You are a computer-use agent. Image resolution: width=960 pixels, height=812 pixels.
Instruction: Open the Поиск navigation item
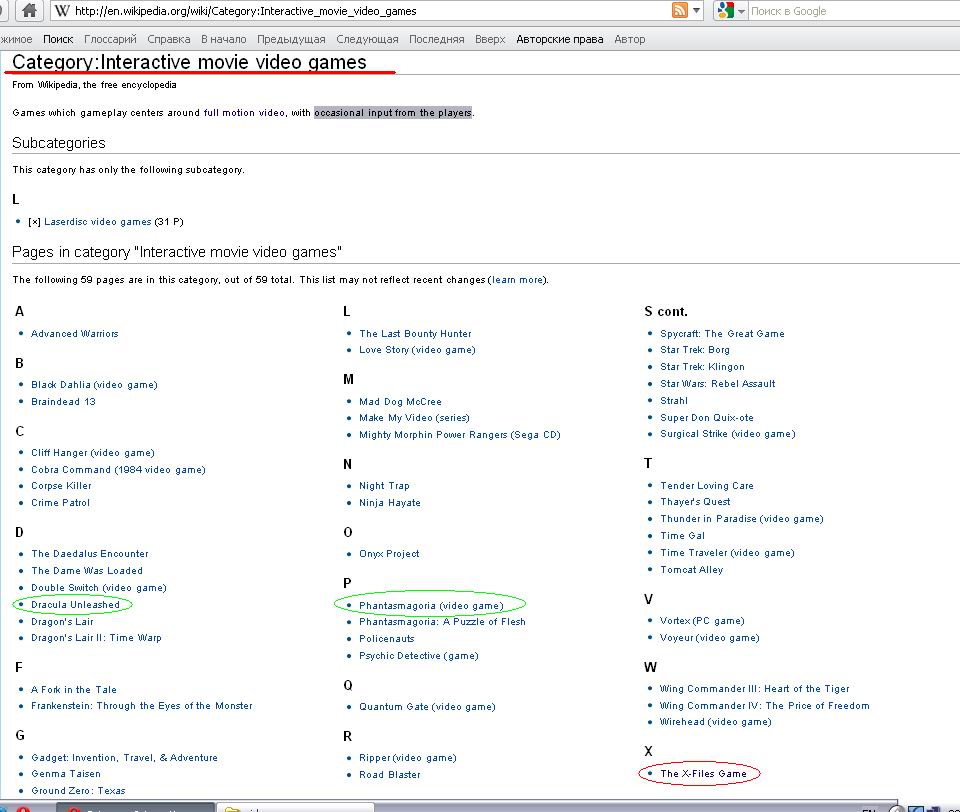(58, 39)
